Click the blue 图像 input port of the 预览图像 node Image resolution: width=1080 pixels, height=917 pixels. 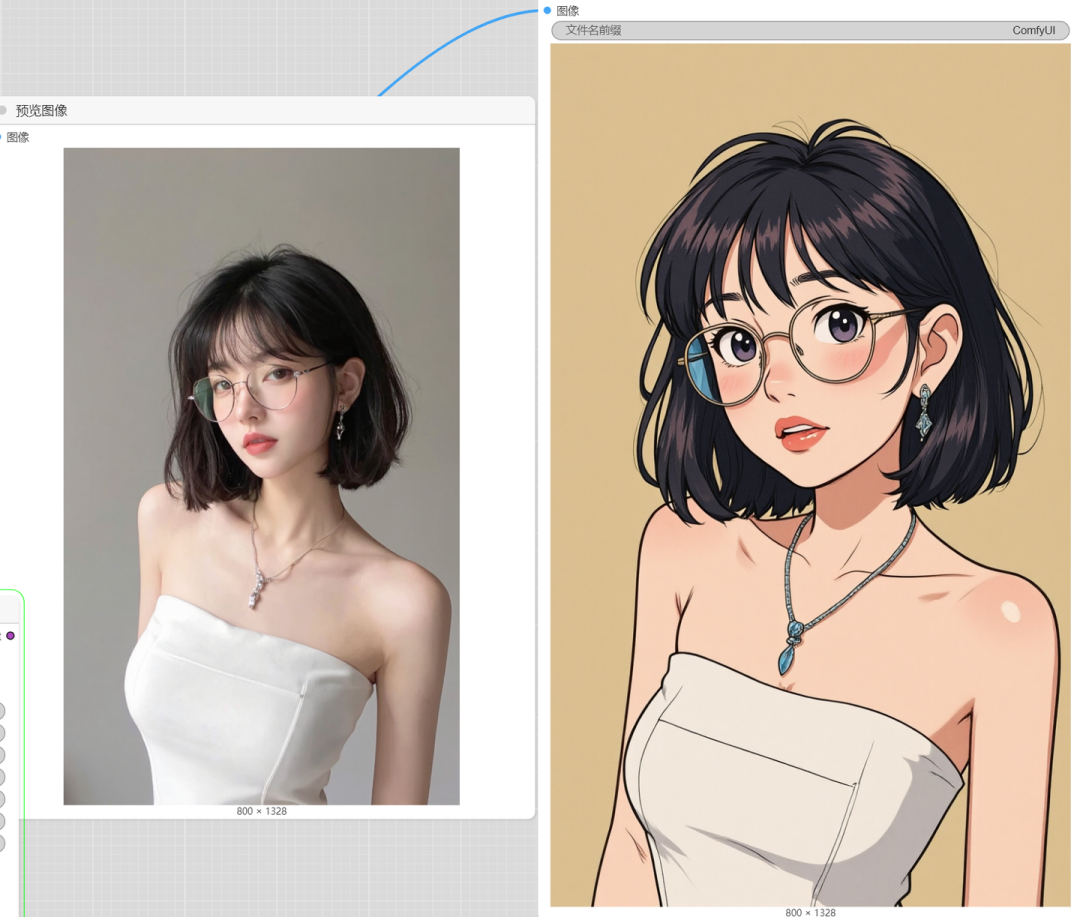[x=1, y=137]
